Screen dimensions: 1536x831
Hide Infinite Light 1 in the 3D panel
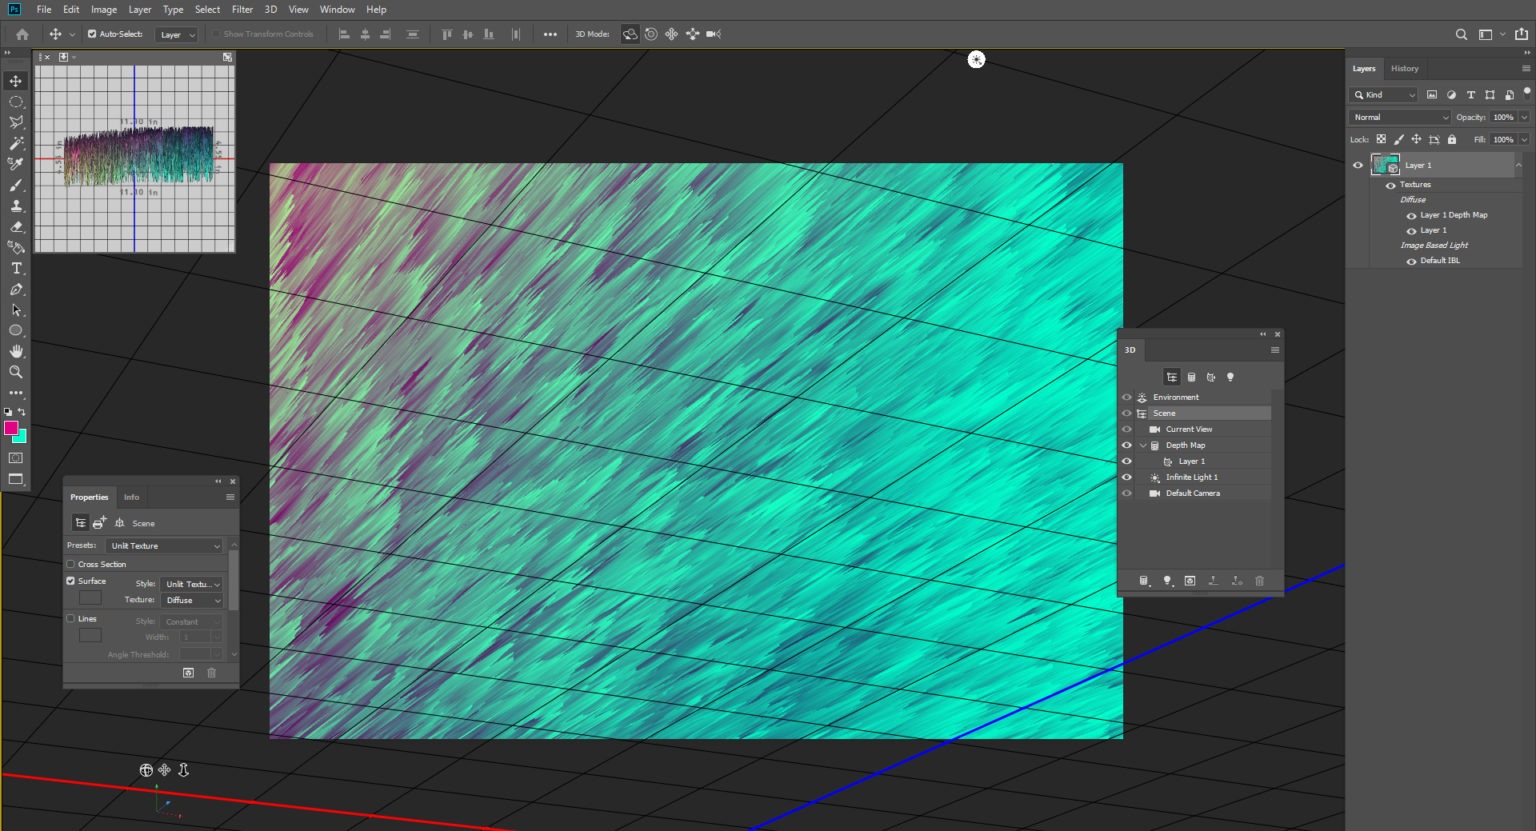(x=1126, y=477)
